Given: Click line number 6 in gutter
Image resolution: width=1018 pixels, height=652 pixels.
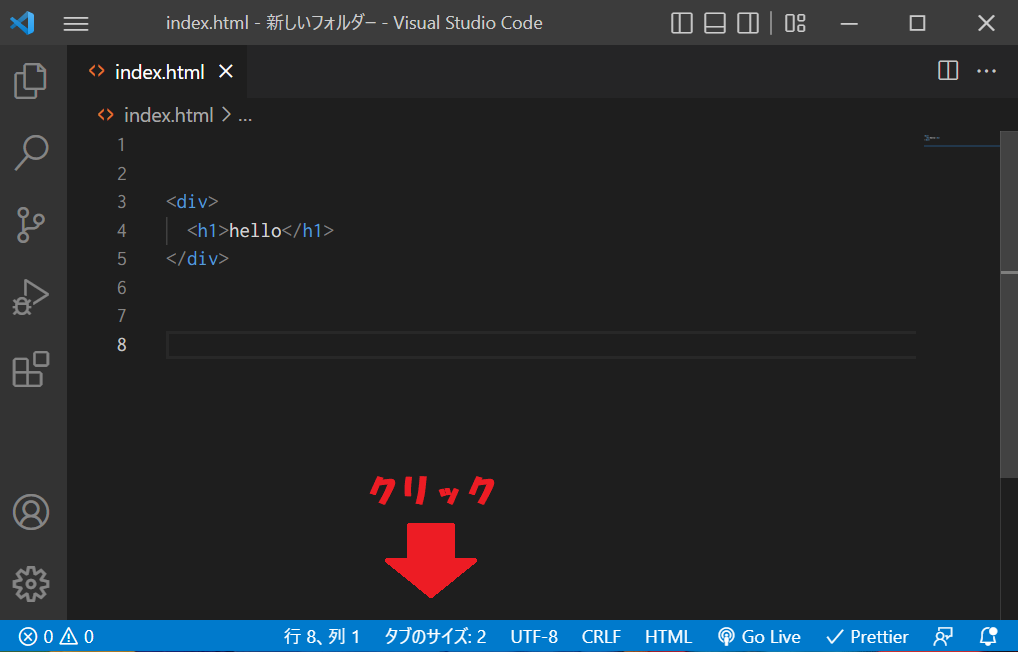Looking at the screenshot, I should pos(121,288).
